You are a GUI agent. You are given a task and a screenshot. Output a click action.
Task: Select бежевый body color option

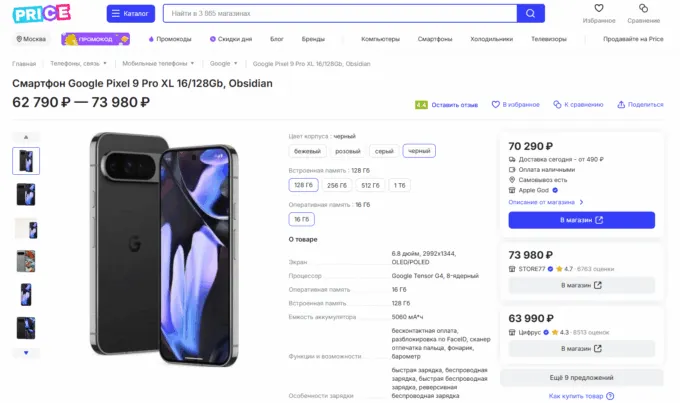[307, 151]
